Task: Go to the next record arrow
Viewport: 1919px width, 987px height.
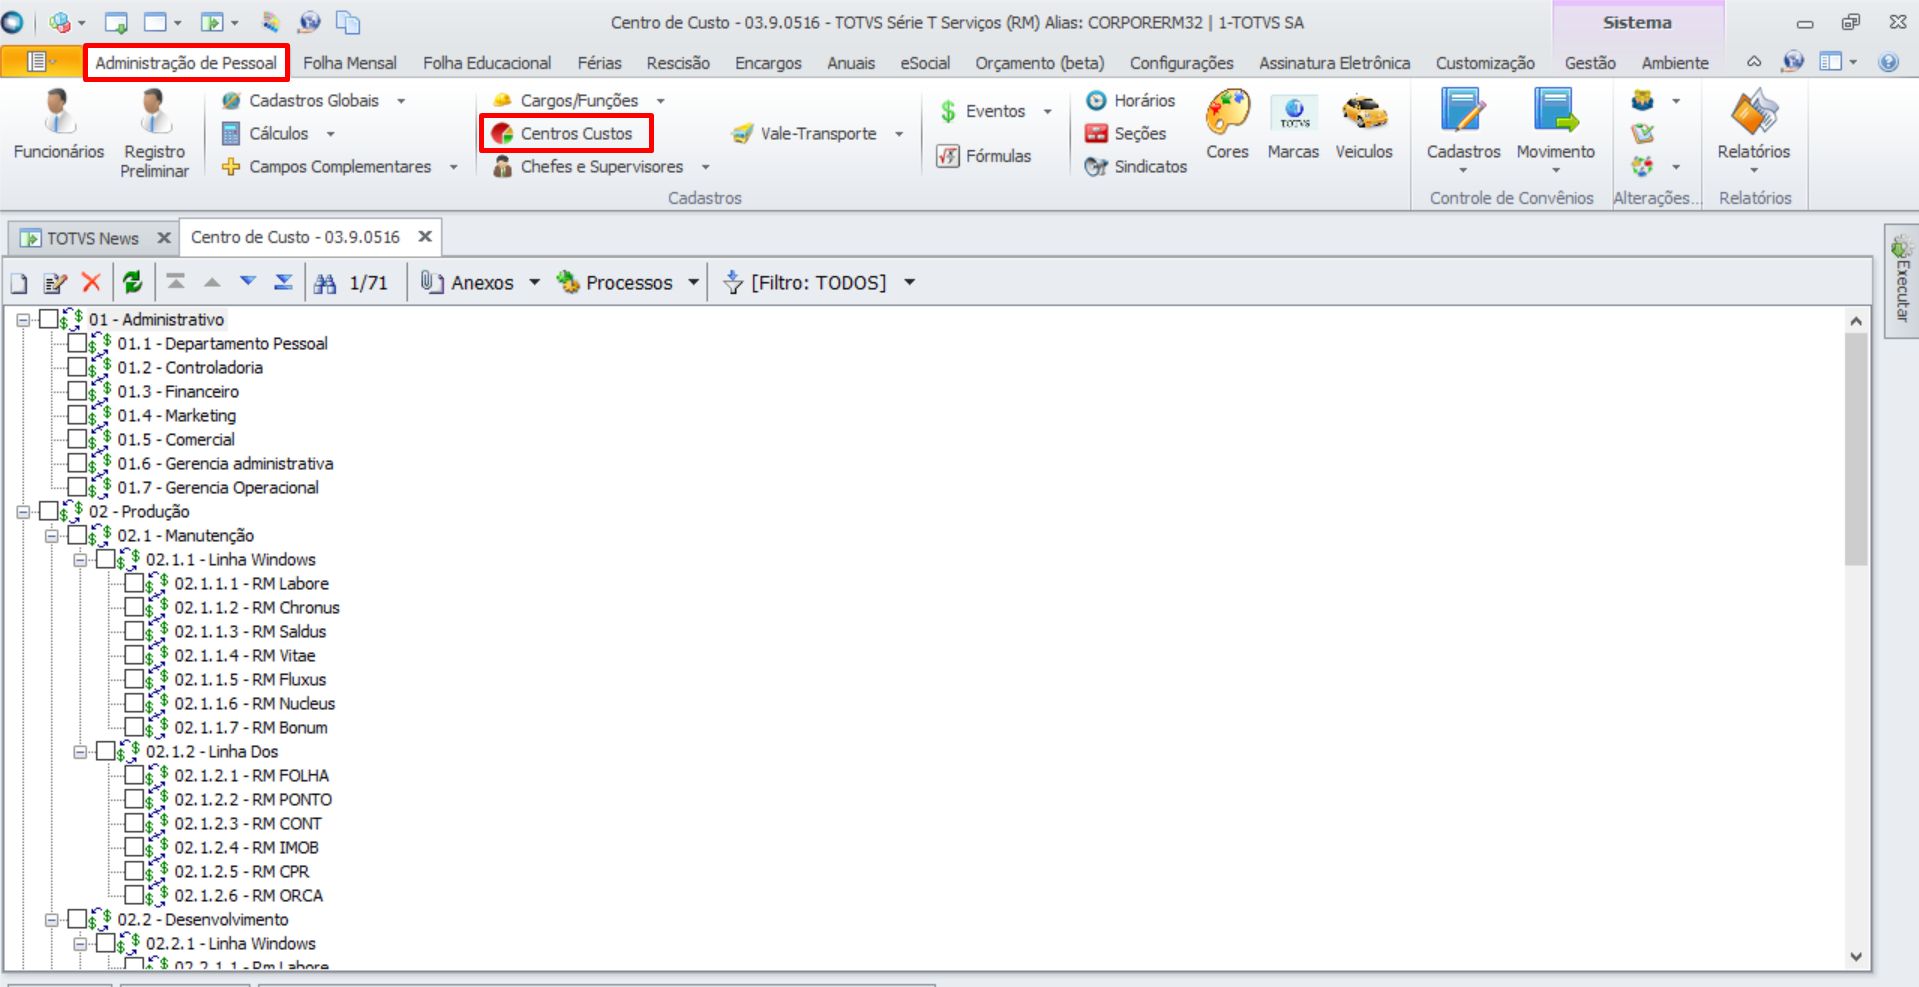Action: point(248,282)
